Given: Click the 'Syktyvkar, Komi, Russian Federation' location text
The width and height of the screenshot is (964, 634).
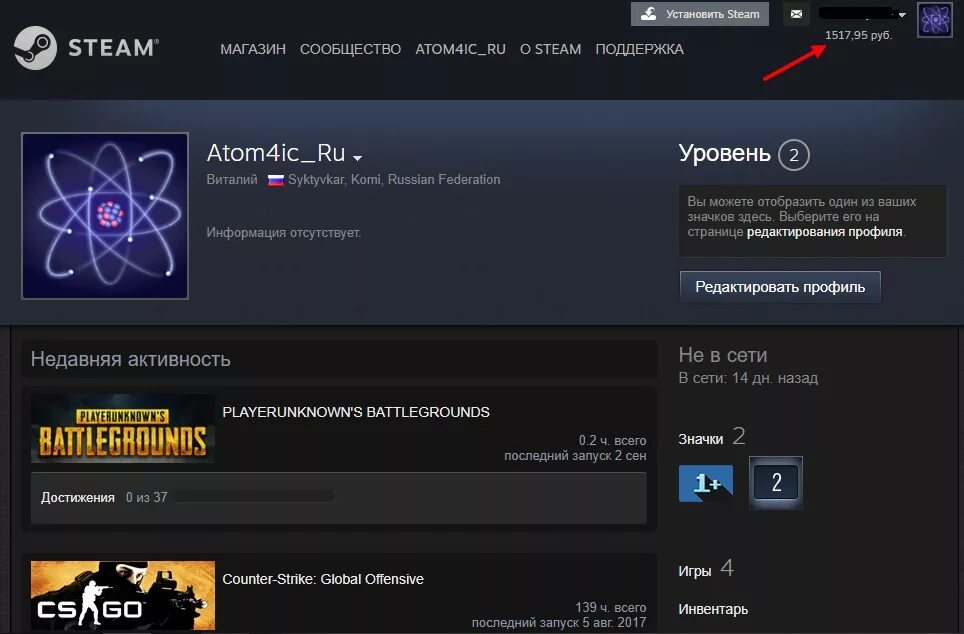Looking at the screenshot, I should (394, 180).
